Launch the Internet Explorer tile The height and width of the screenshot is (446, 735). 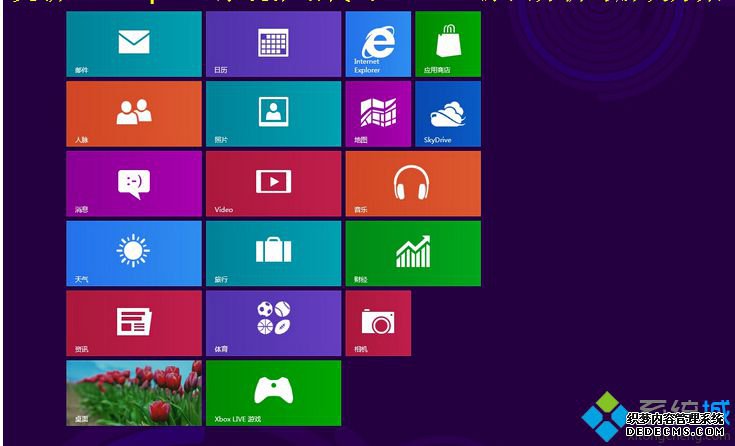[378, 44]
